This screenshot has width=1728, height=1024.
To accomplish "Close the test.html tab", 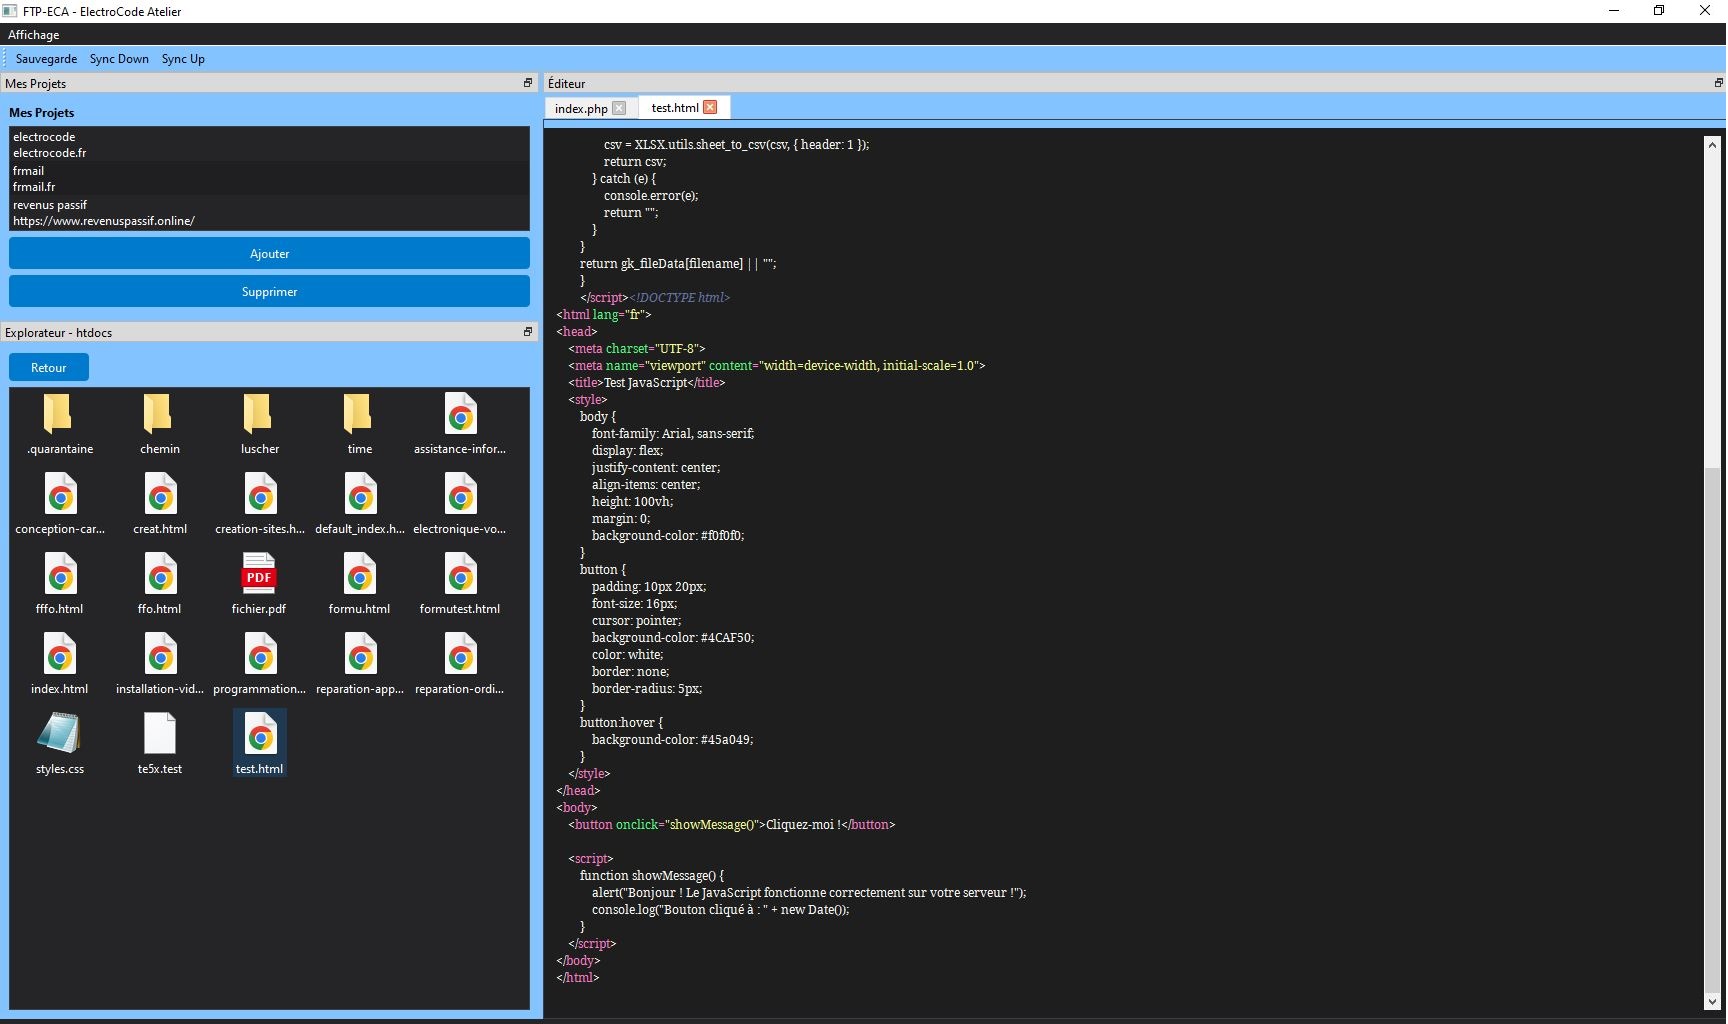I will click(710, 107).
